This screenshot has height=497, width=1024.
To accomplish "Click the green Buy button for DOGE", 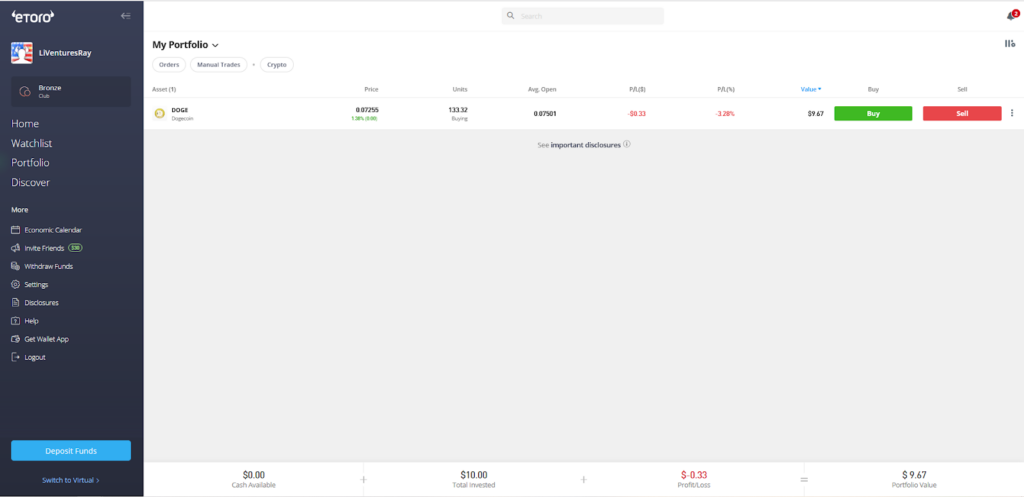I will [x=873, y=114].
